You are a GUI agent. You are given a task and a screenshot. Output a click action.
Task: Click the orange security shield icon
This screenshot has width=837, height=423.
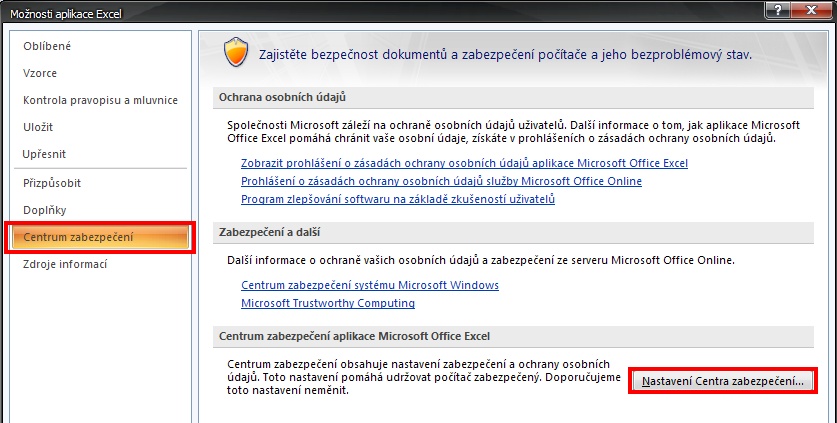tap(236, 53)
